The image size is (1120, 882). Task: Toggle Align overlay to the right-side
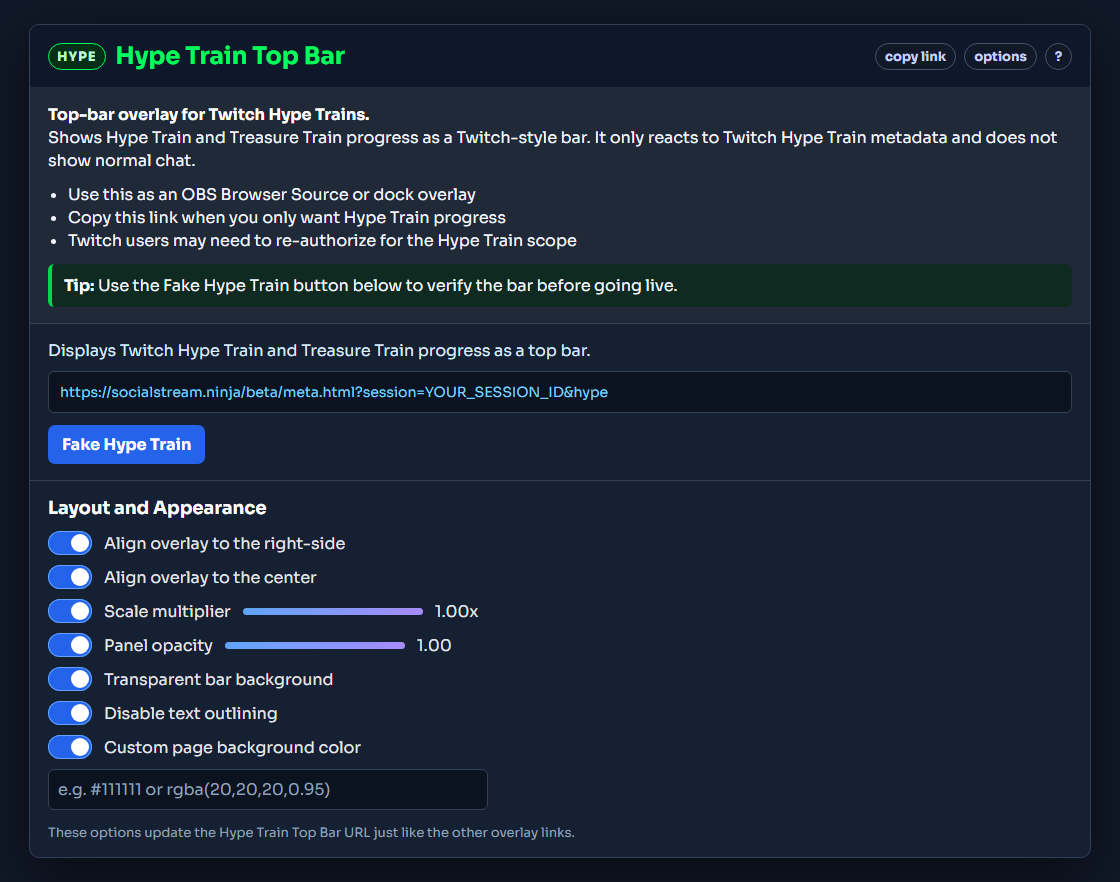coord(70,543)
